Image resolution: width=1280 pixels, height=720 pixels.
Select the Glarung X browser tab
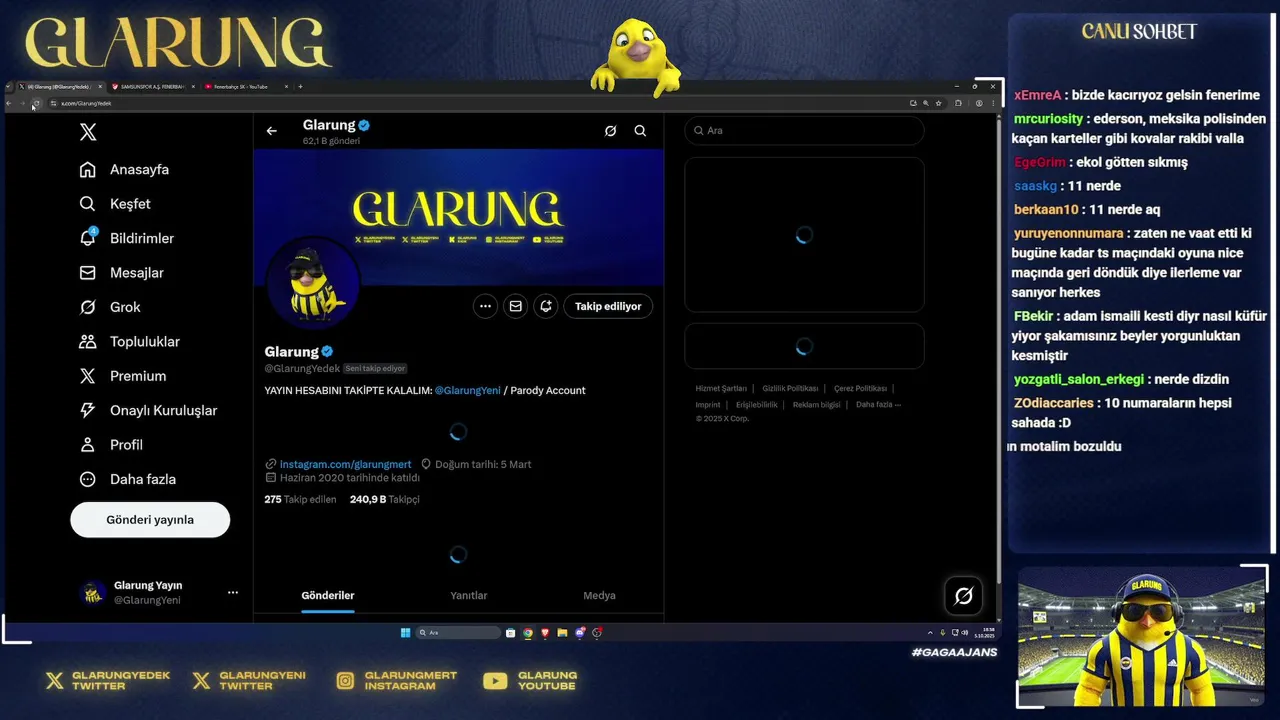(60, 87)
